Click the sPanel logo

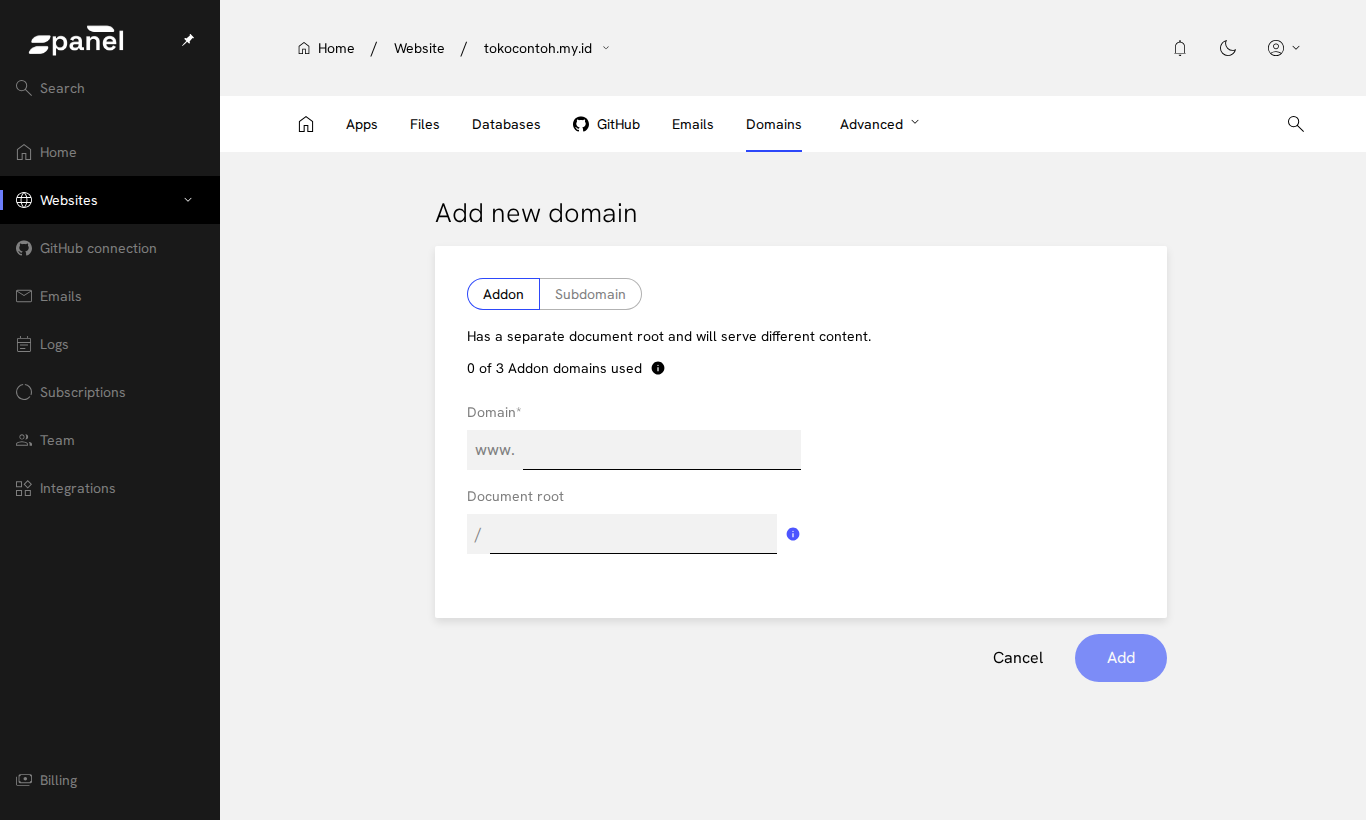pyautogui.click(x=76, y=42)
